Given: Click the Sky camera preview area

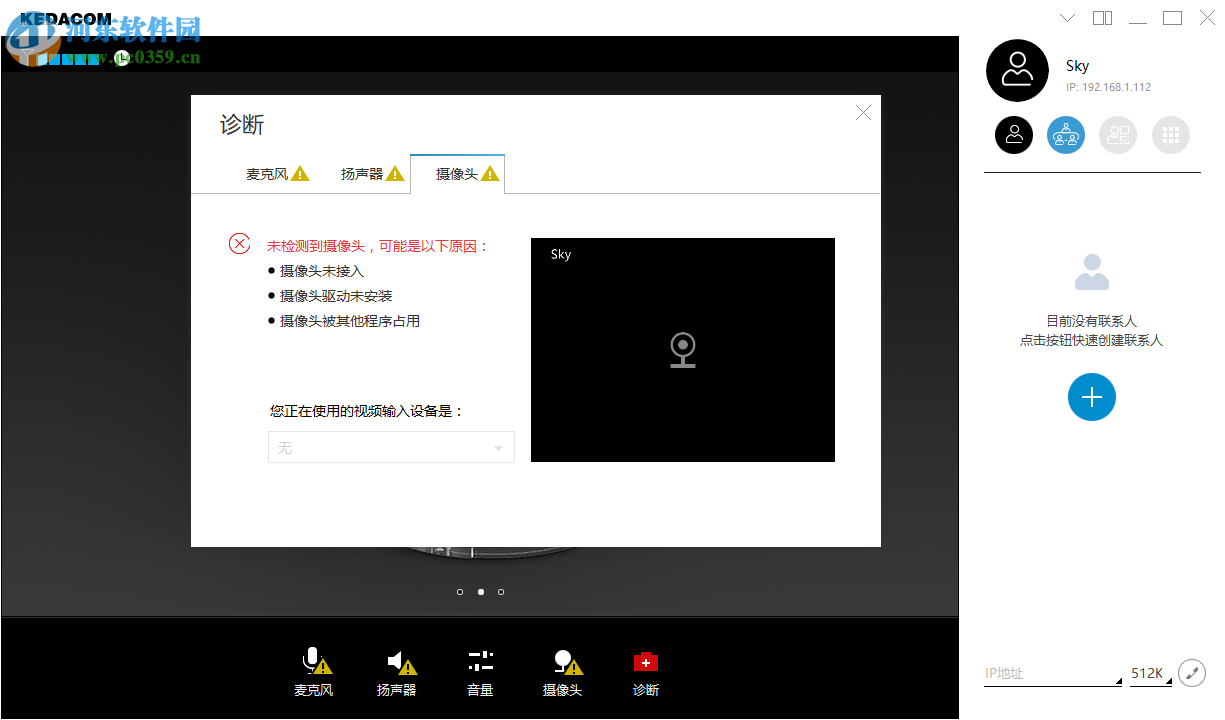Looking at the screenshot, I should click(683, 350).
